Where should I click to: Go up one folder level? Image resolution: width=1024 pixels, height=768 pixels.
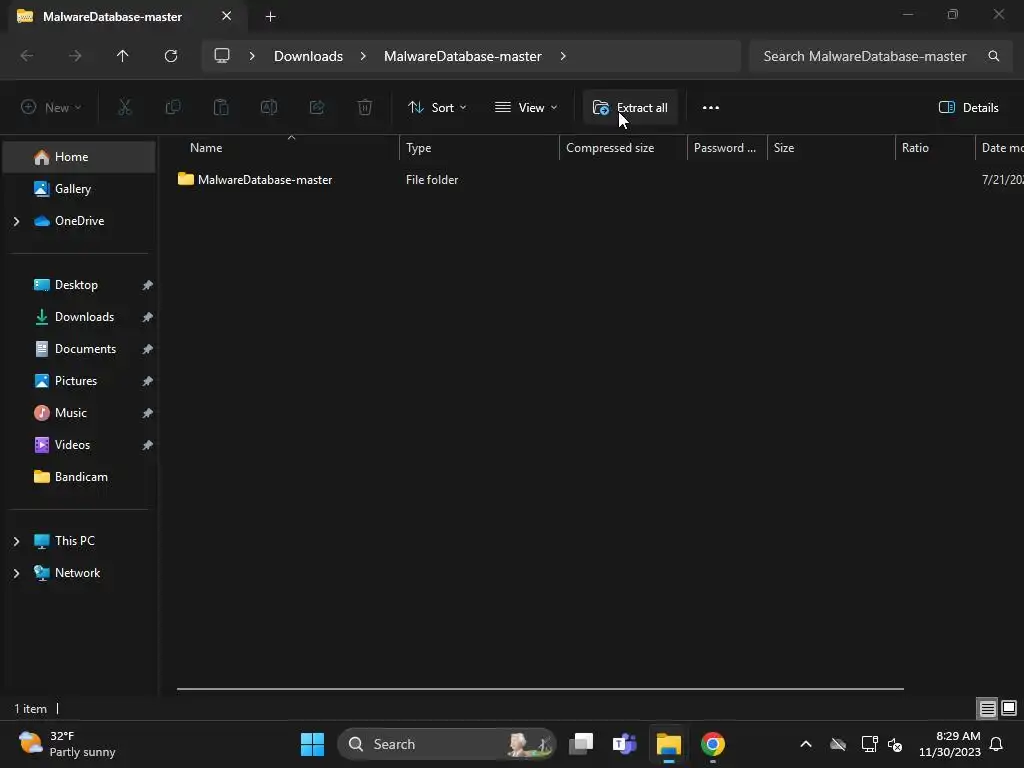pyautogui.click(x=122, y=56)
